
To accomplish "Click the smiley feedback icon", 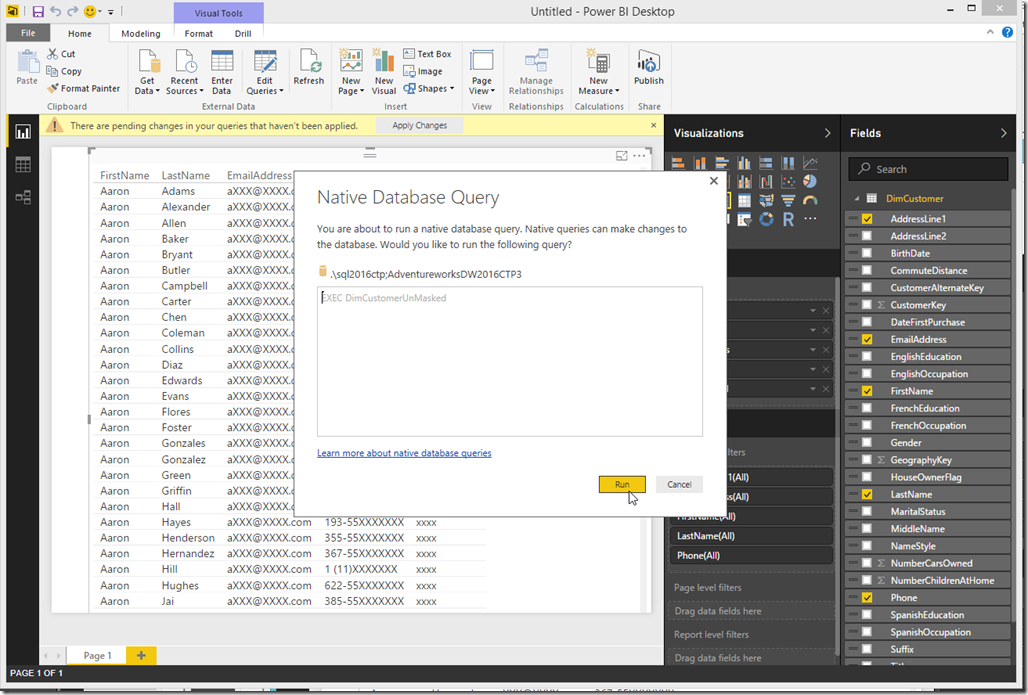I will coord(90,11).
